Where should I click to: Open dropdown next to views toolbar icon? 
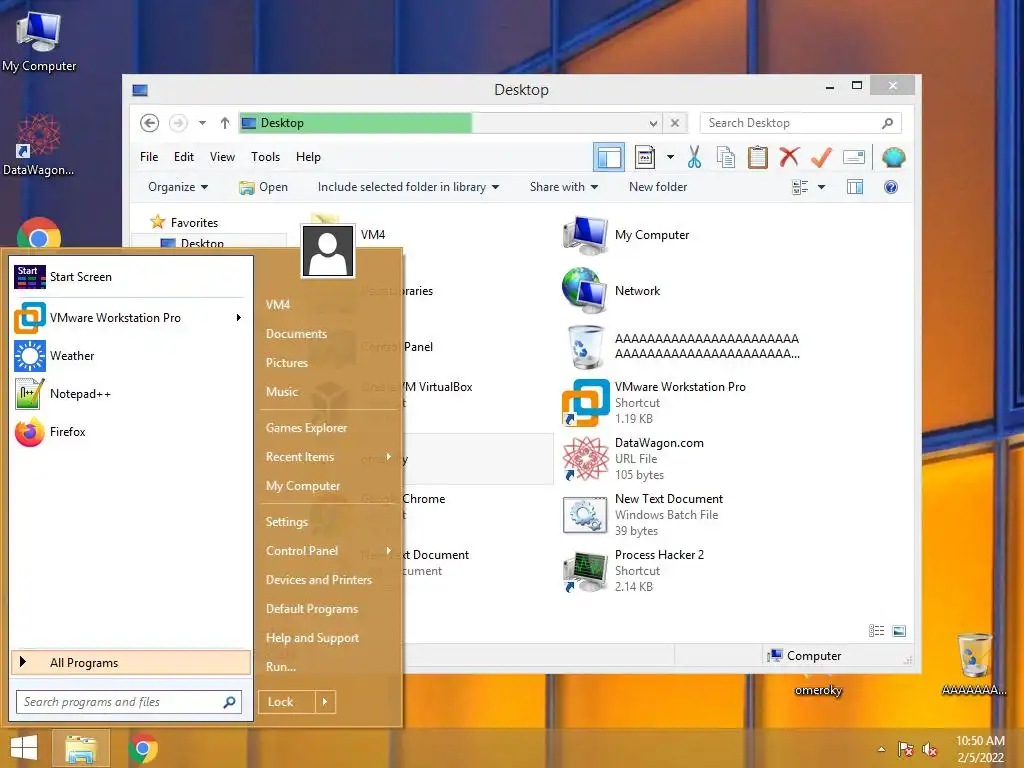tap(670, 157)
